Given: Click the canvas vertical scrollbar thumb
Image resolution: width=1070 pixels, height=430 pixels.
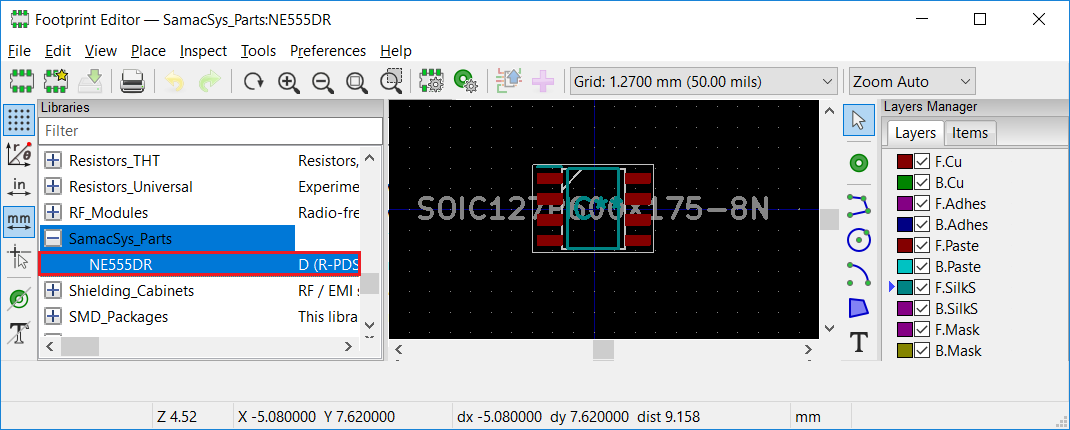Looking at the screenshot, I should [829, 219].
